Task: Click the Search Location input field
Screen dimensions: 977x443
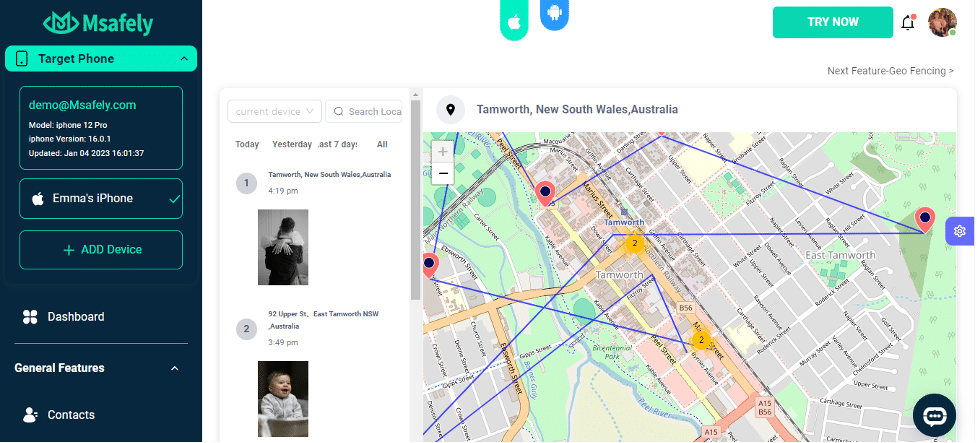Action: (364, 112)
